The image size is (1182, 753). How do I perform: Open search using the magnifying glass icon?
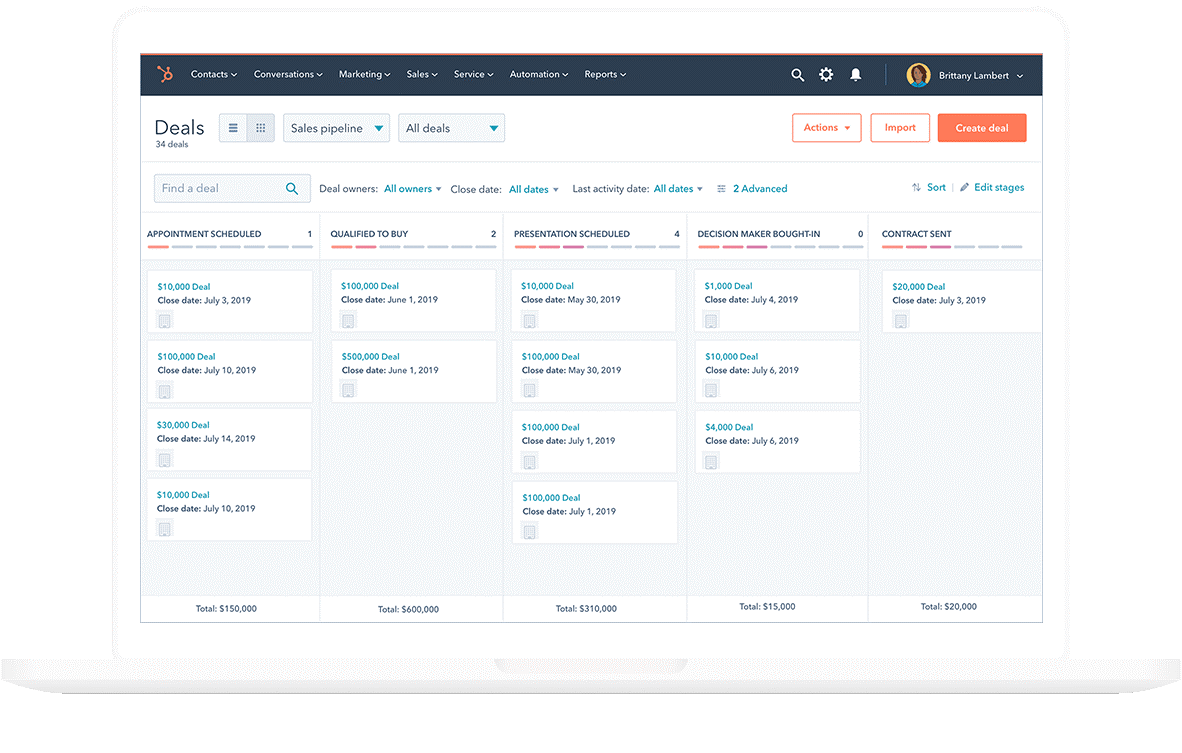click(797, 74)
